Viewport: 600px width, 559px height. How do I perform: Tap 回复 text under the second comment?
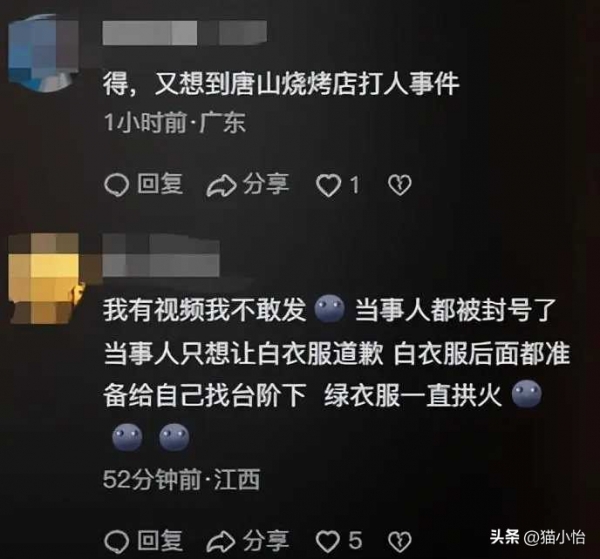pyautogui.click(x=160, y=541)
